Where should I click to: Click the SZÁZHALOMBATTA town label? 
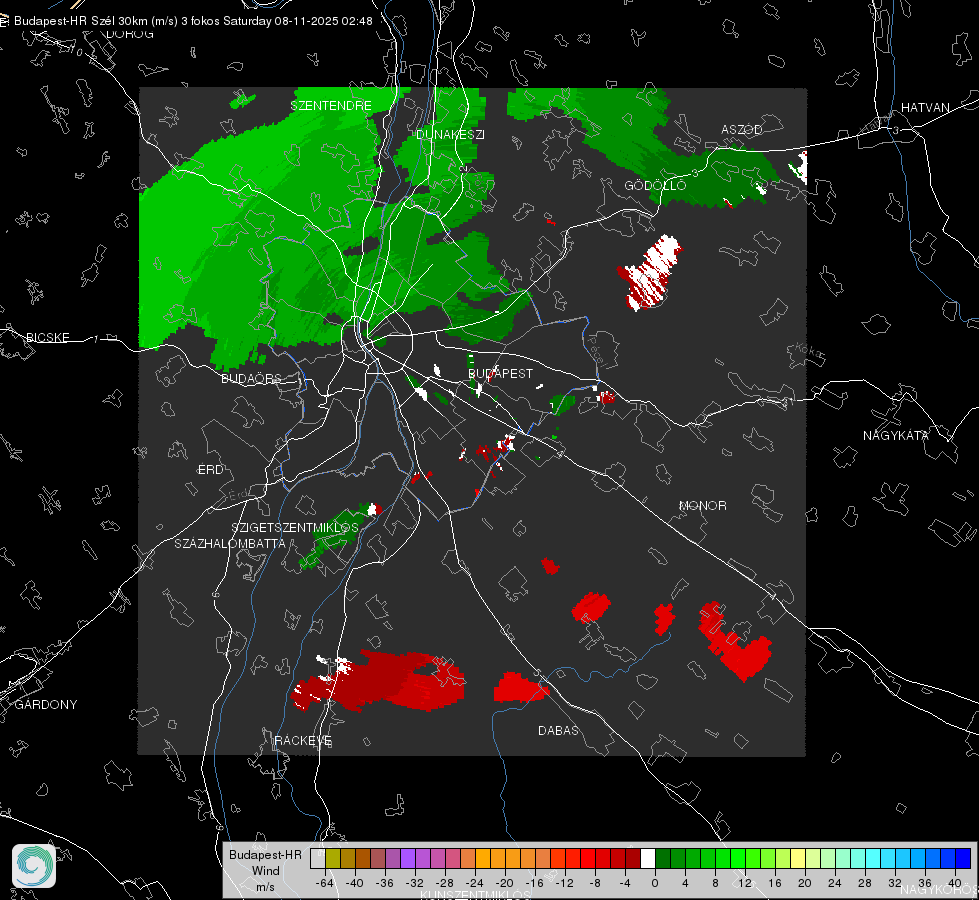[x=230, y=543]
